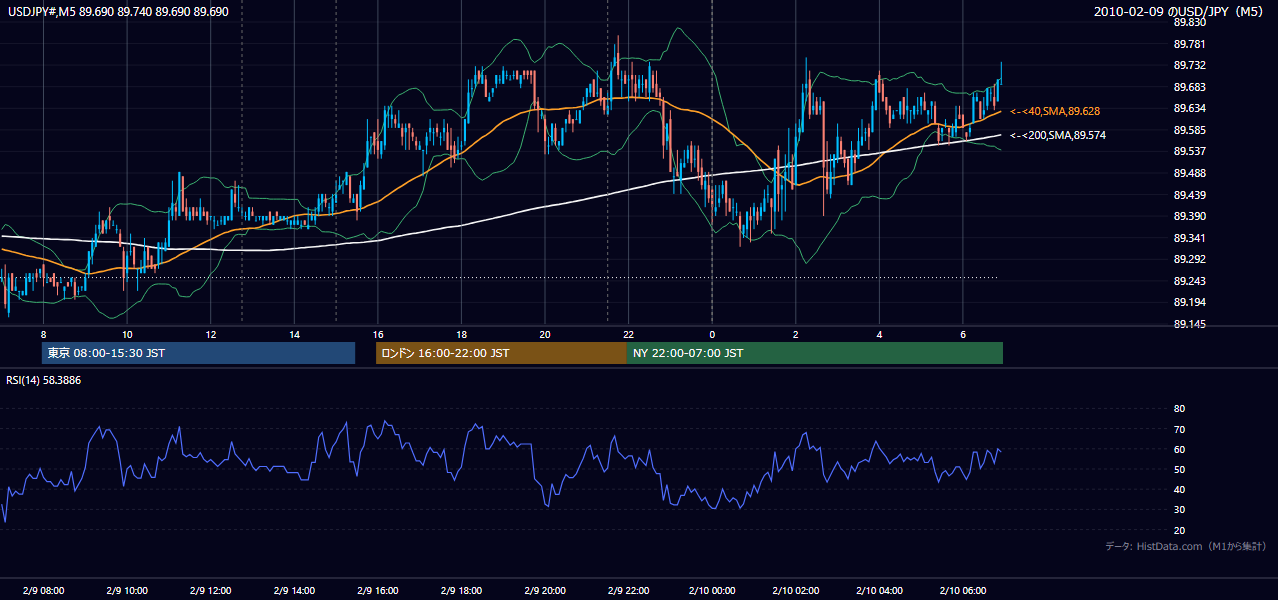This screenshot has width=1278, height=600.
Task: Click time axis label 2/9 08:00
Action: [x=43, y=591]
